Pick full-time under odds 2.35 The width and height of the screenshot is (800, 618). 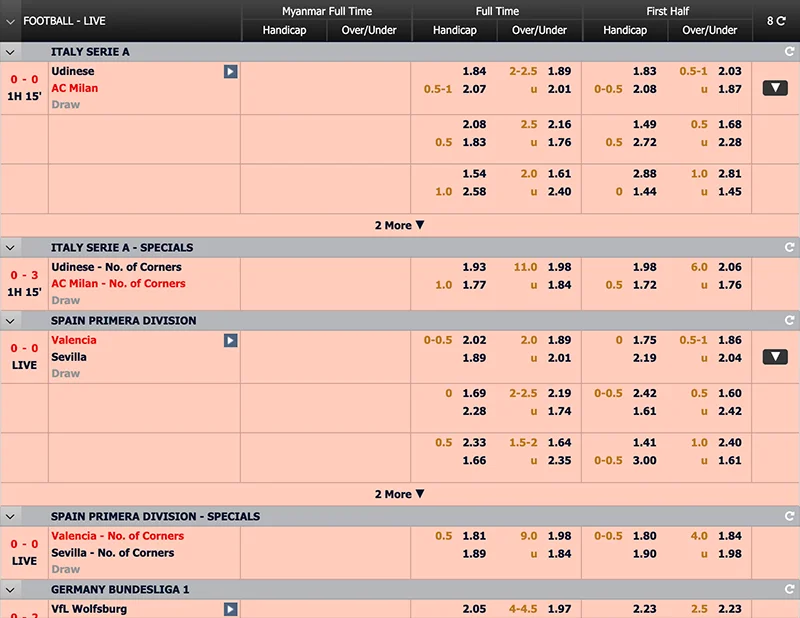559,460
